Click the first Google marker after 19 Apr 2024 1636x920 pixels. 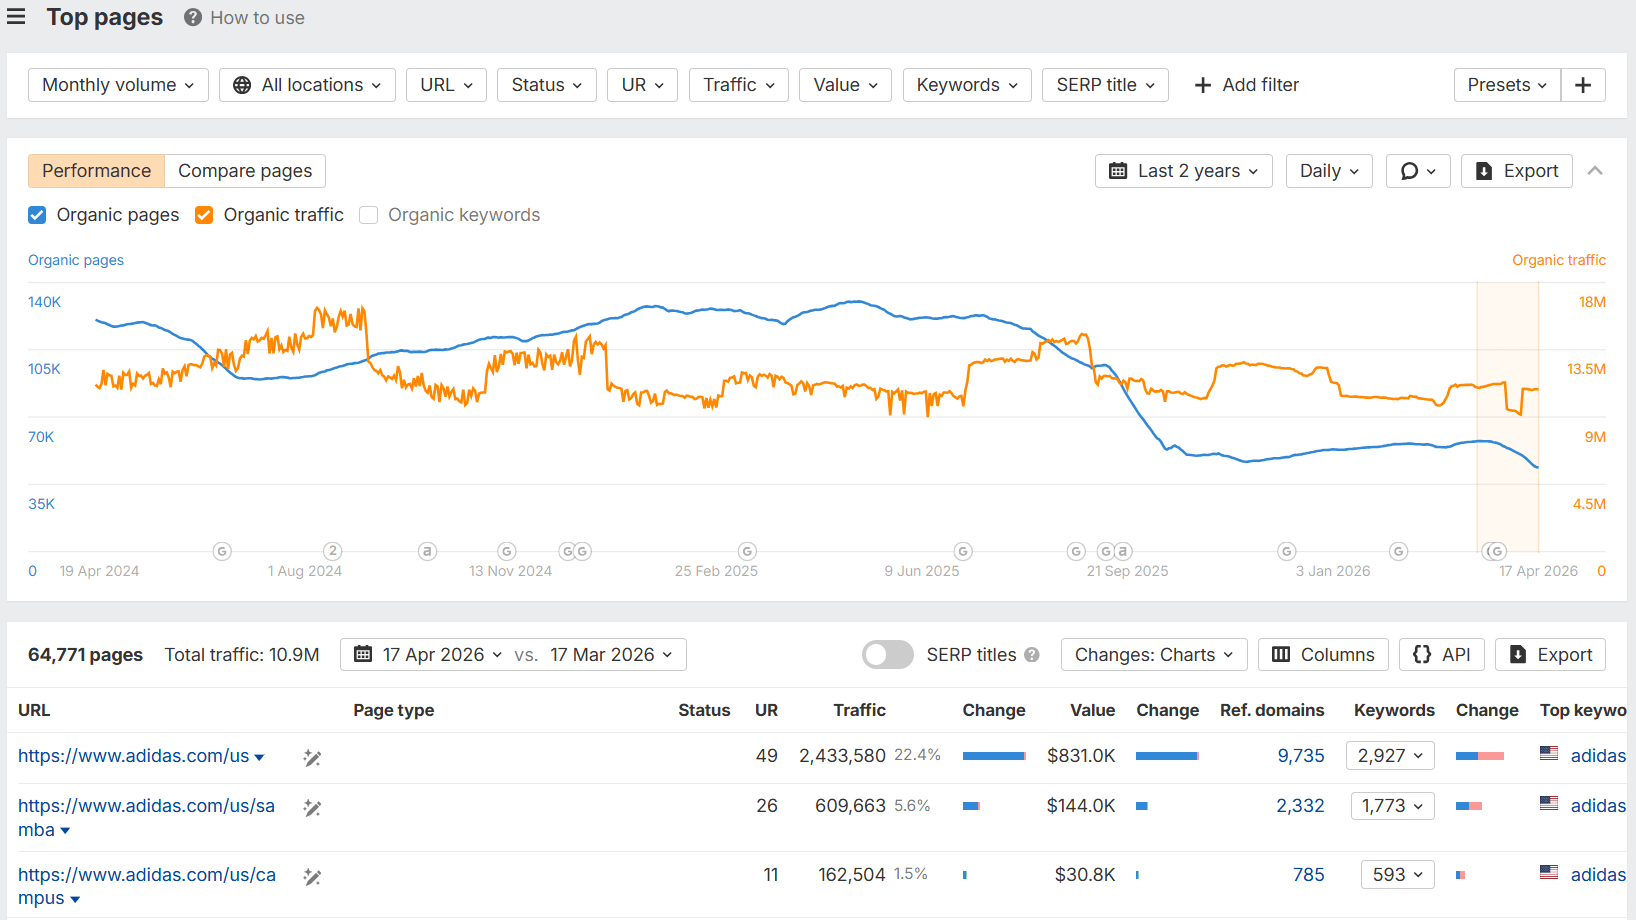[x=222, y=551]
